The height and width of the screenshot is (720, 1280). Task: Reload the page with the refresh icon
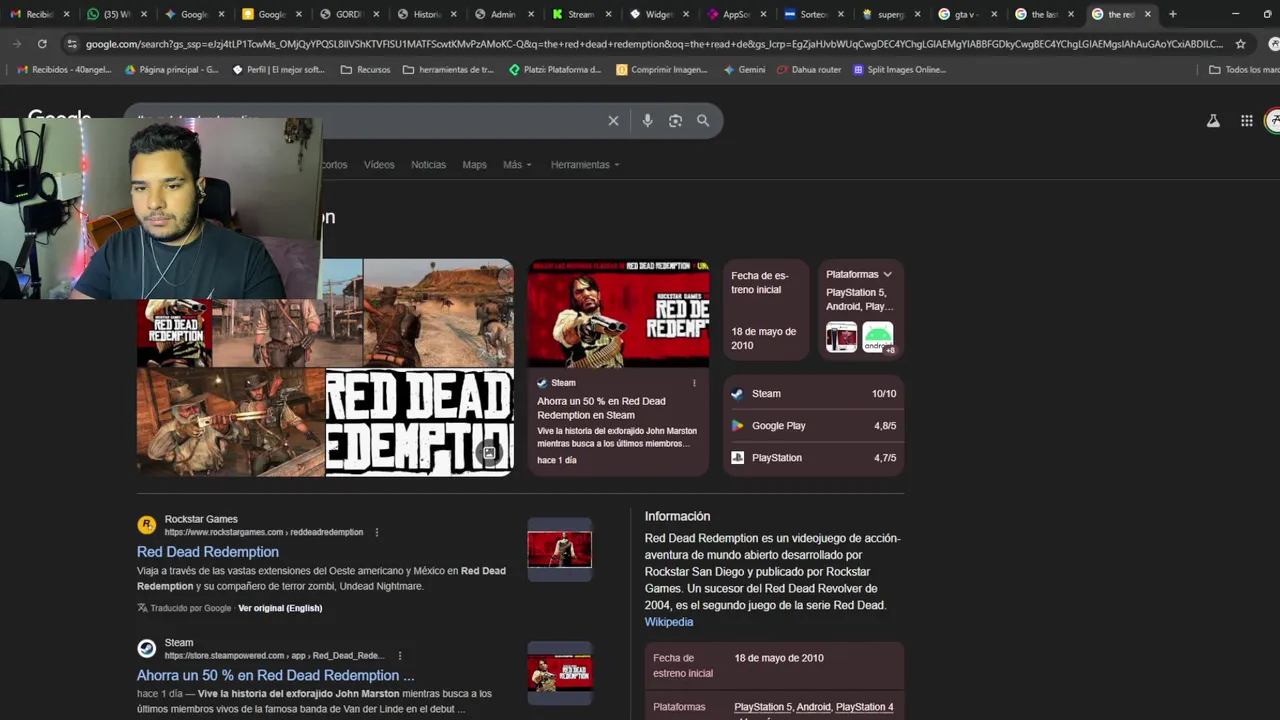pos(42,44)
